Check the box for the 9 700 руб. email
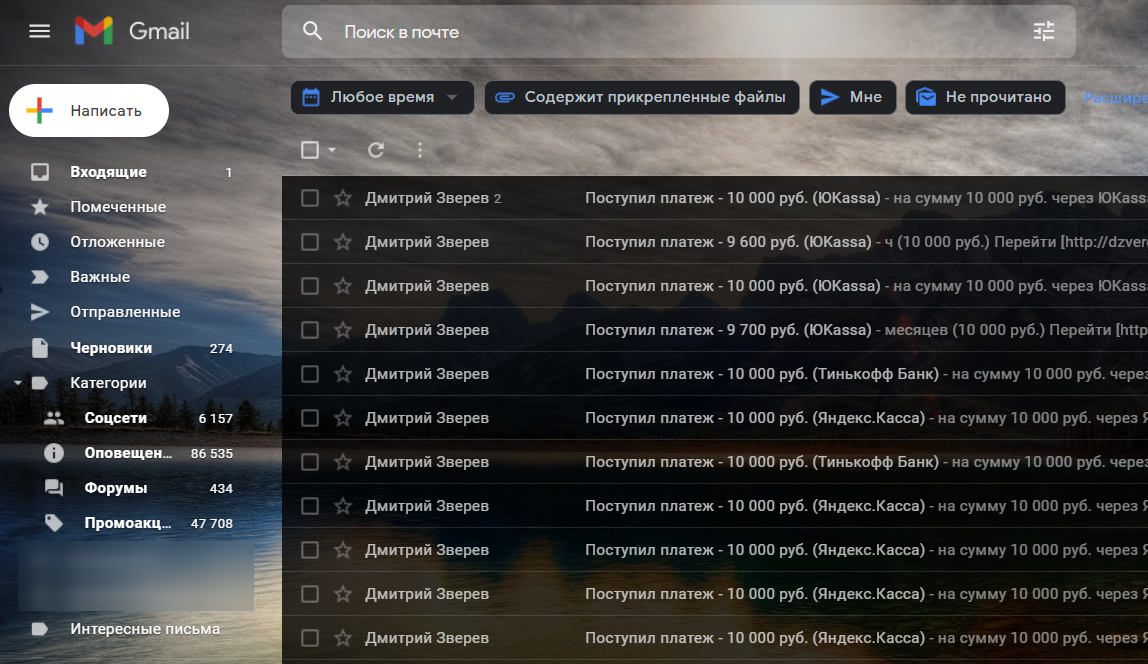This screenshot has height=664, width=1148. 310,329
